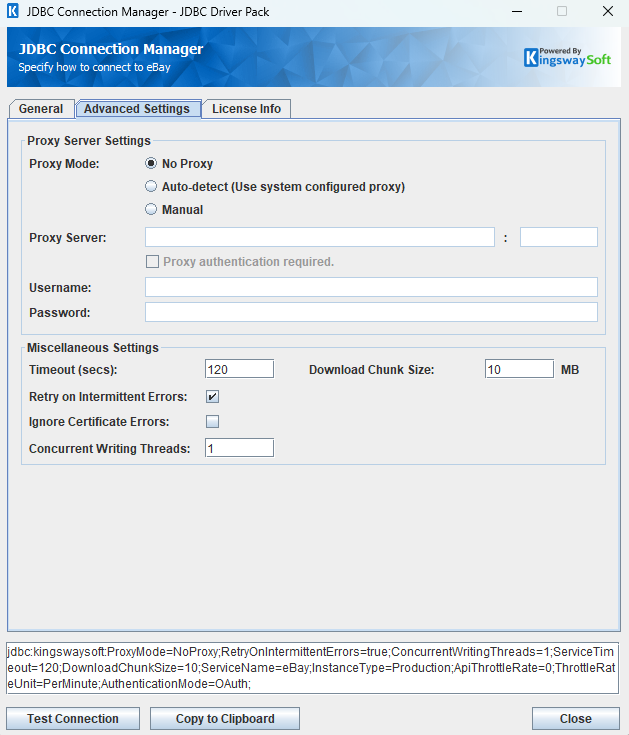Click the Powered By KingswaySoft logo
629x735 pixels.
pyautogui.click(x=567, y=57)
